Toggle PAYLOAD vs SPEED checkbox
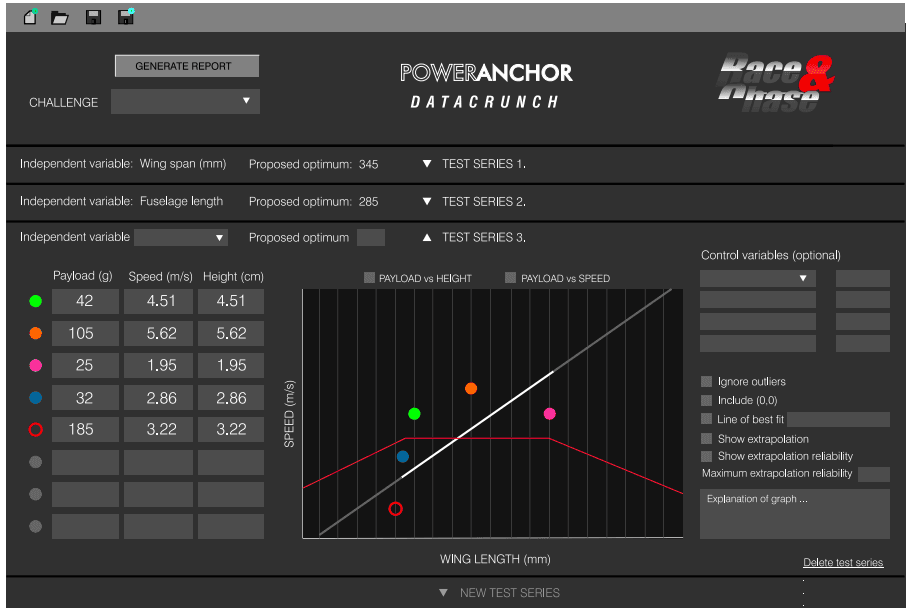Viewport: 906px width, 608px height. point(510,278)
